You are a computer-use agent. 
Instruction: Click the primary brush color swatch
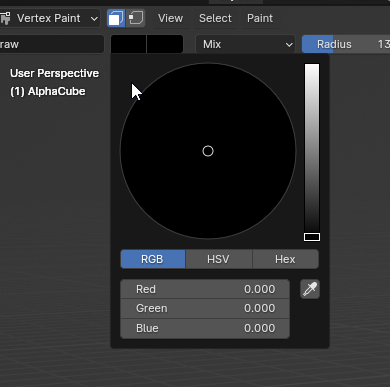pyautogui.click(x=128, y=44)
